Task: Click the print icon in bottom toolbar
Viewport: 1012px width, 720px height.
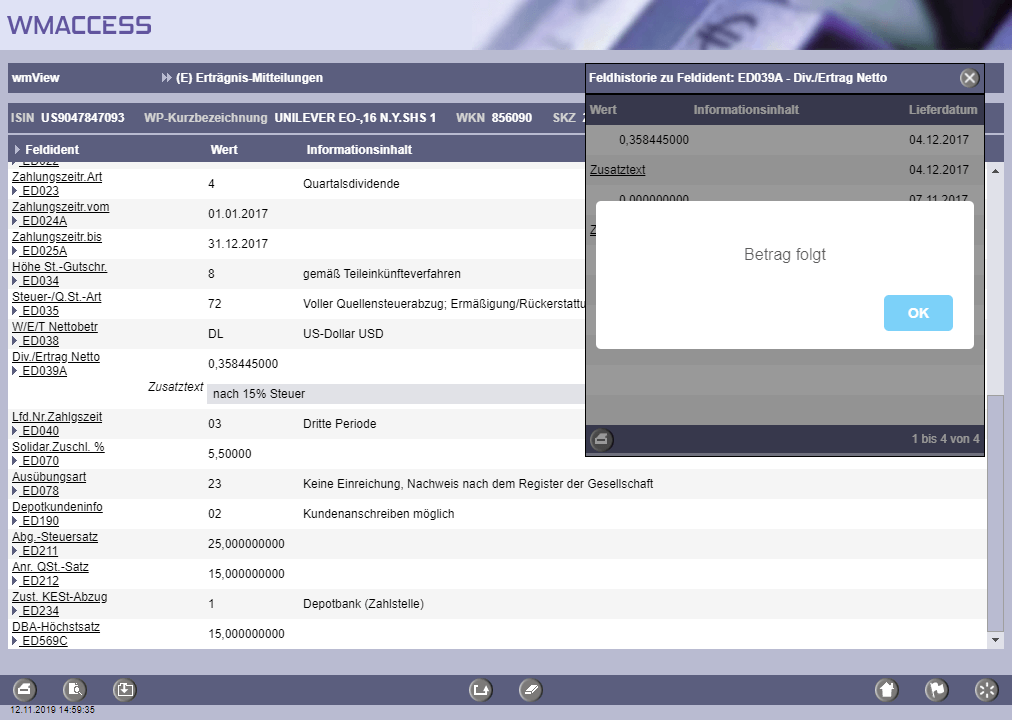Action: tap(26, 689)
